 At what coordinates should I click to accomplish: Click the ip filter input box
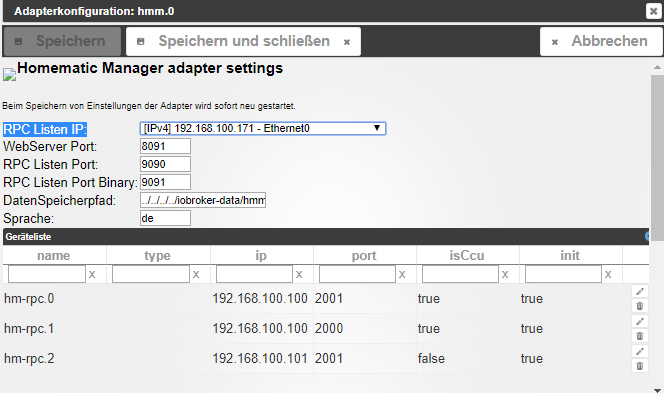coord(254,274)
